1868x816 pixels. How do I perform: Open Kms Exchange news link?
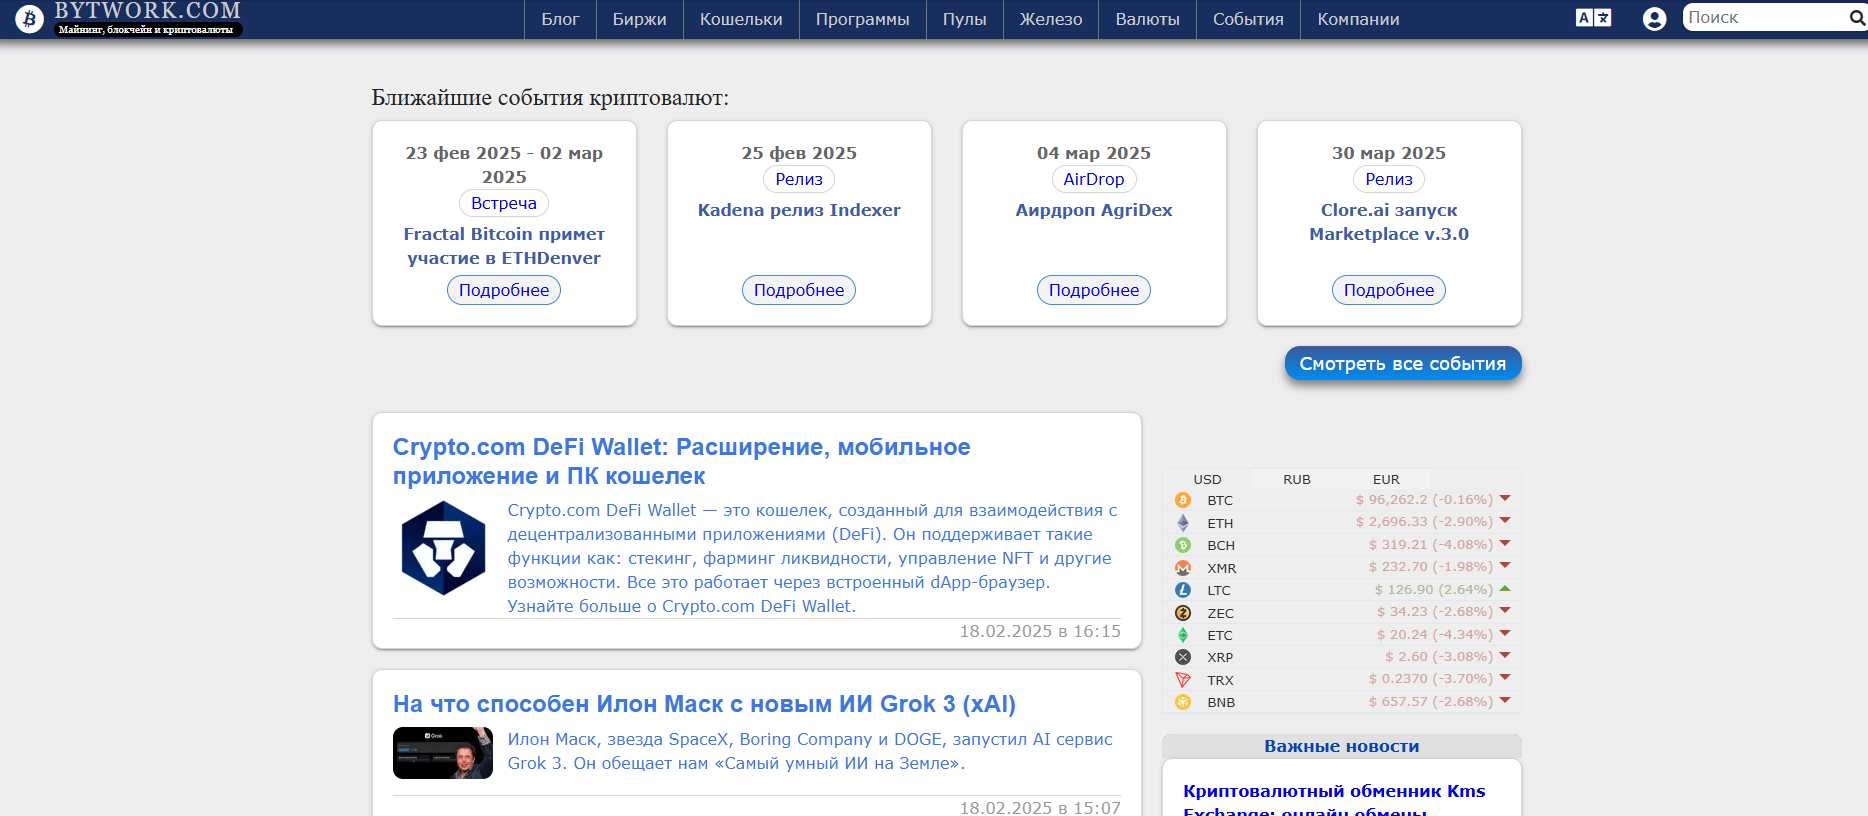pyautogui.click(x=1334, y=800)
